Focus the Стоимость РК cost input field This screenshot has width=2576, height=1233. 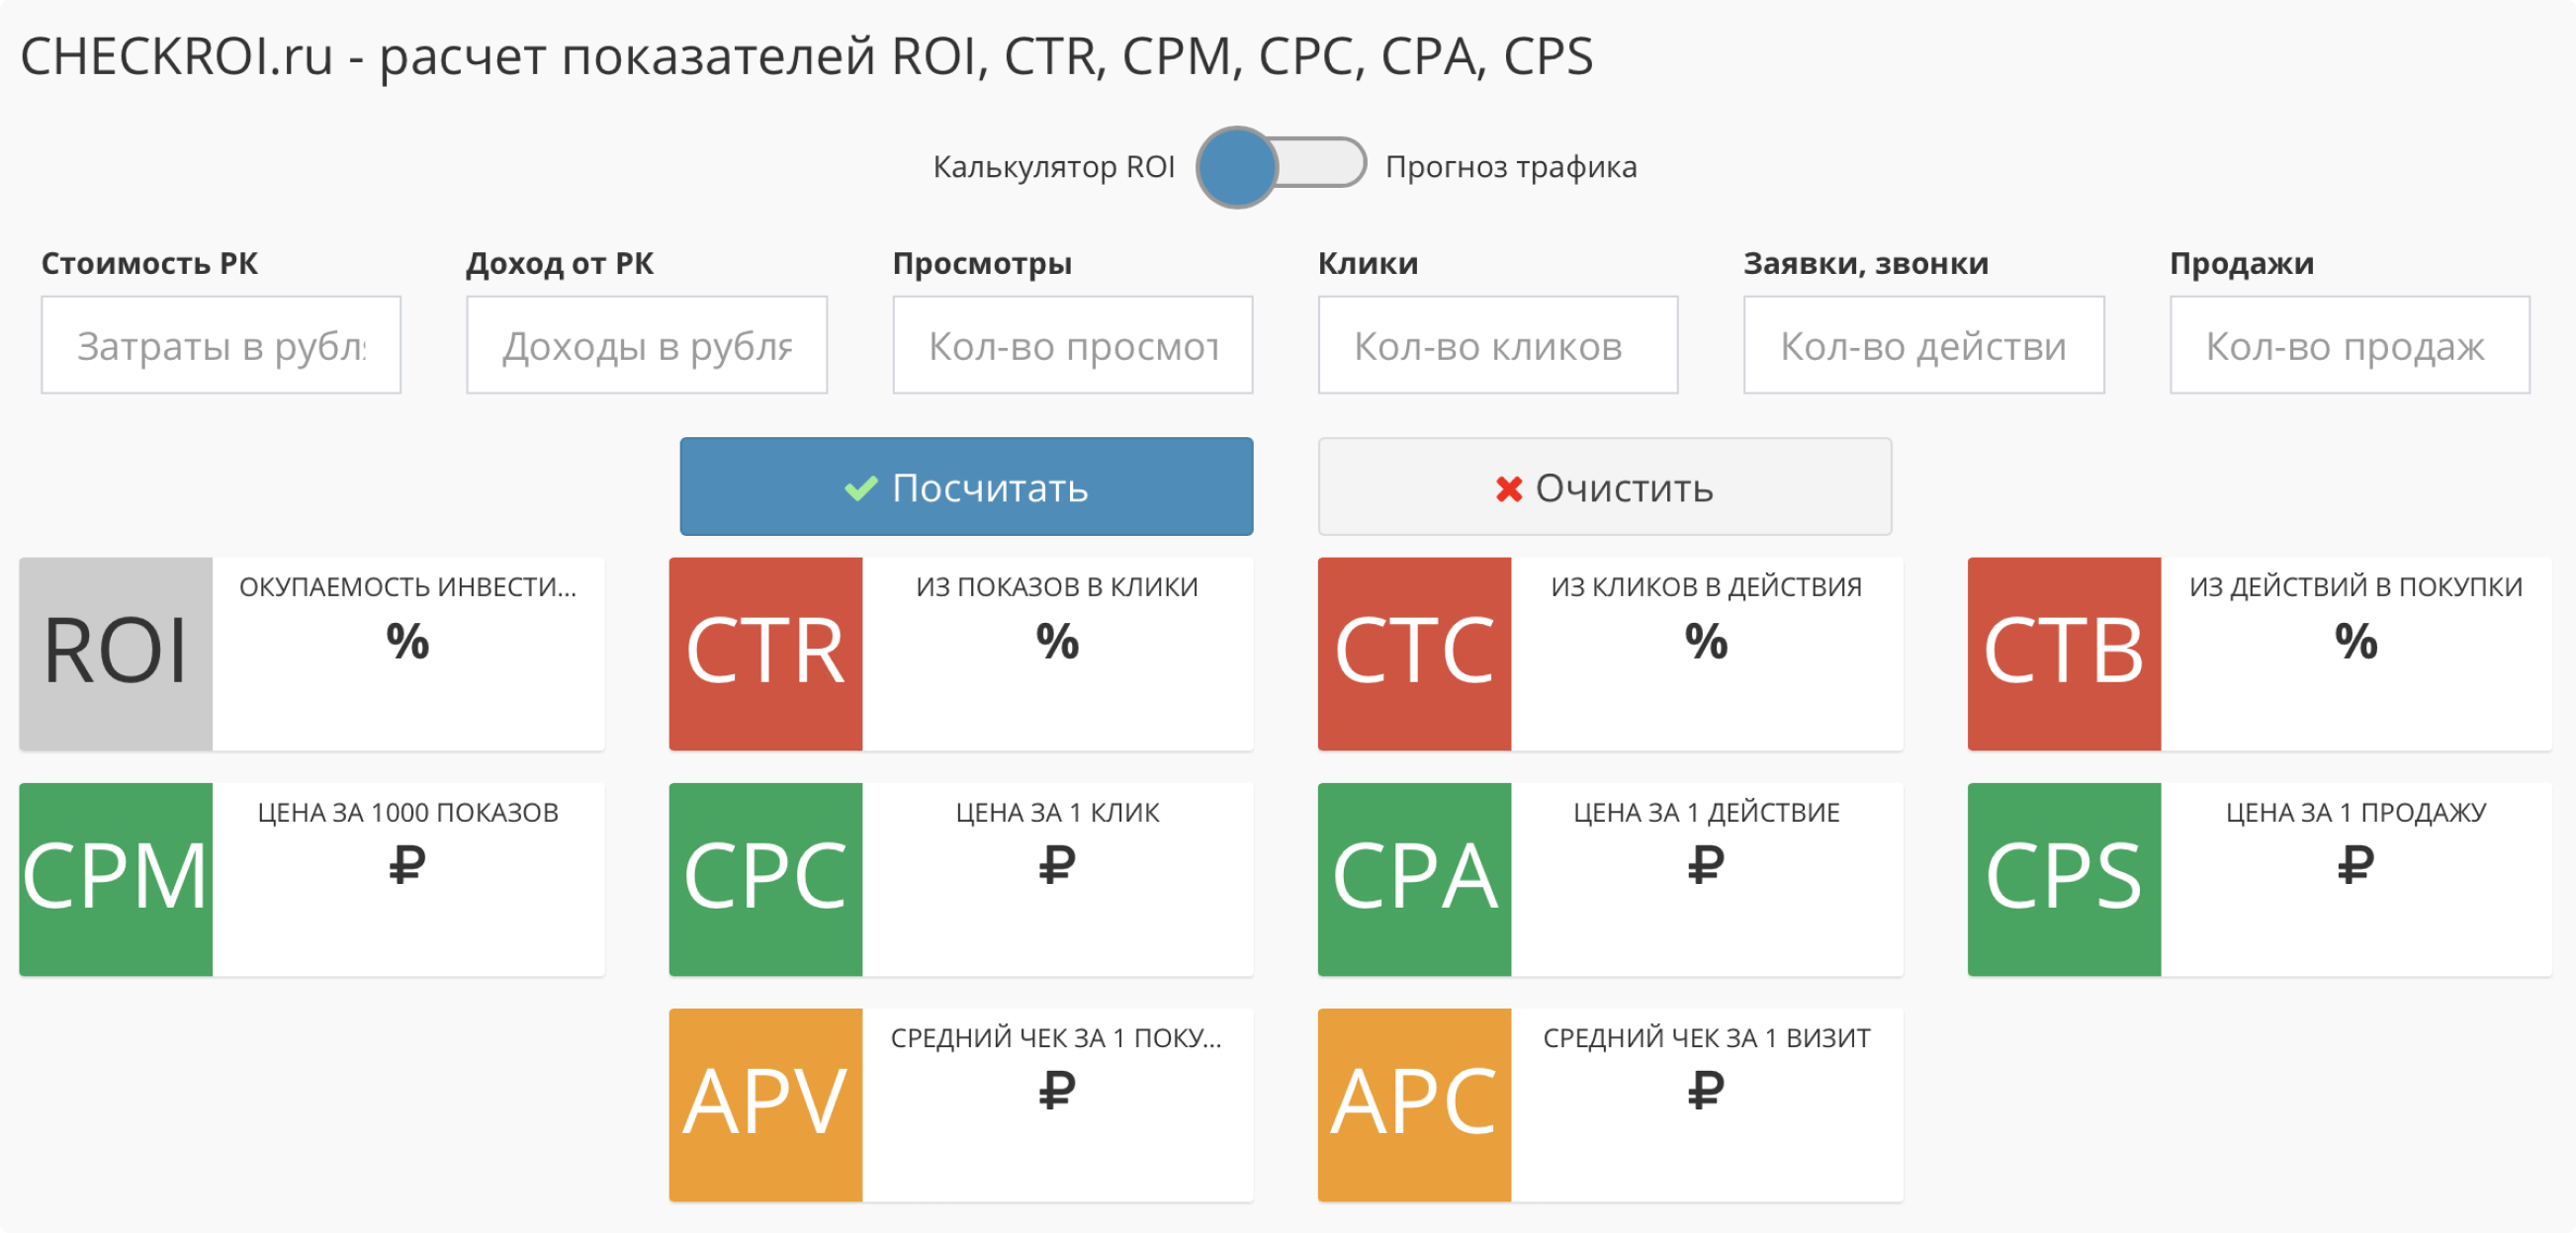[221, 345]
